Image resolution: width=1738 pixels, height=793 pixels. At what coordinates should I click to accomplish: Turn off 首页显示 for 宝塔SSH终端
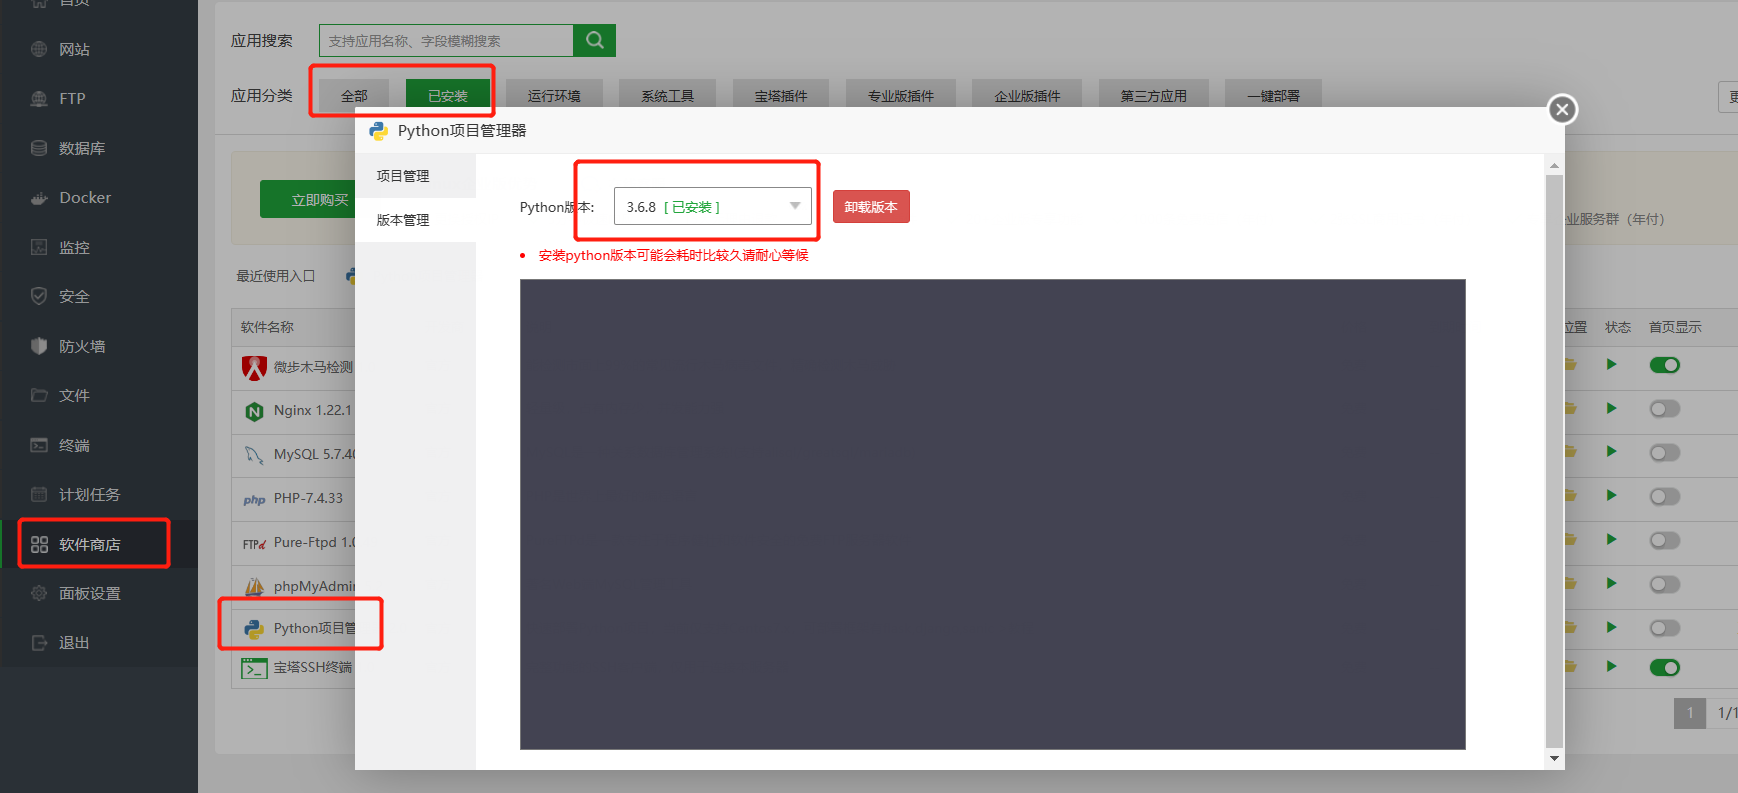[x=1665, y=668]
